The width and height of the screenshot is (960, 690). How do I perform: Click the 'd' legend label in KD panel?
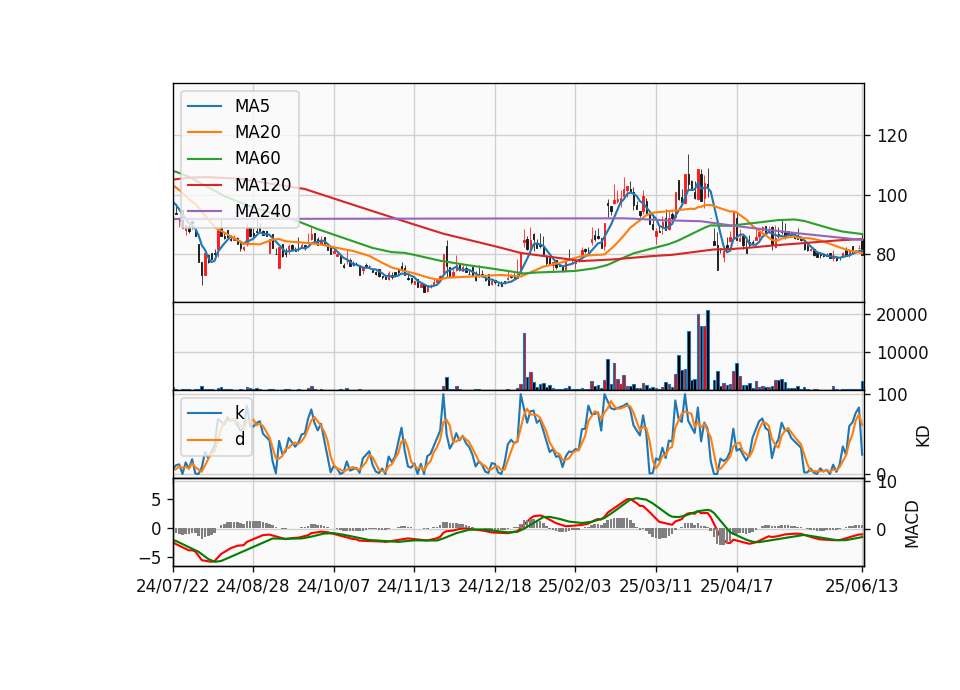[x=240, y=439]
